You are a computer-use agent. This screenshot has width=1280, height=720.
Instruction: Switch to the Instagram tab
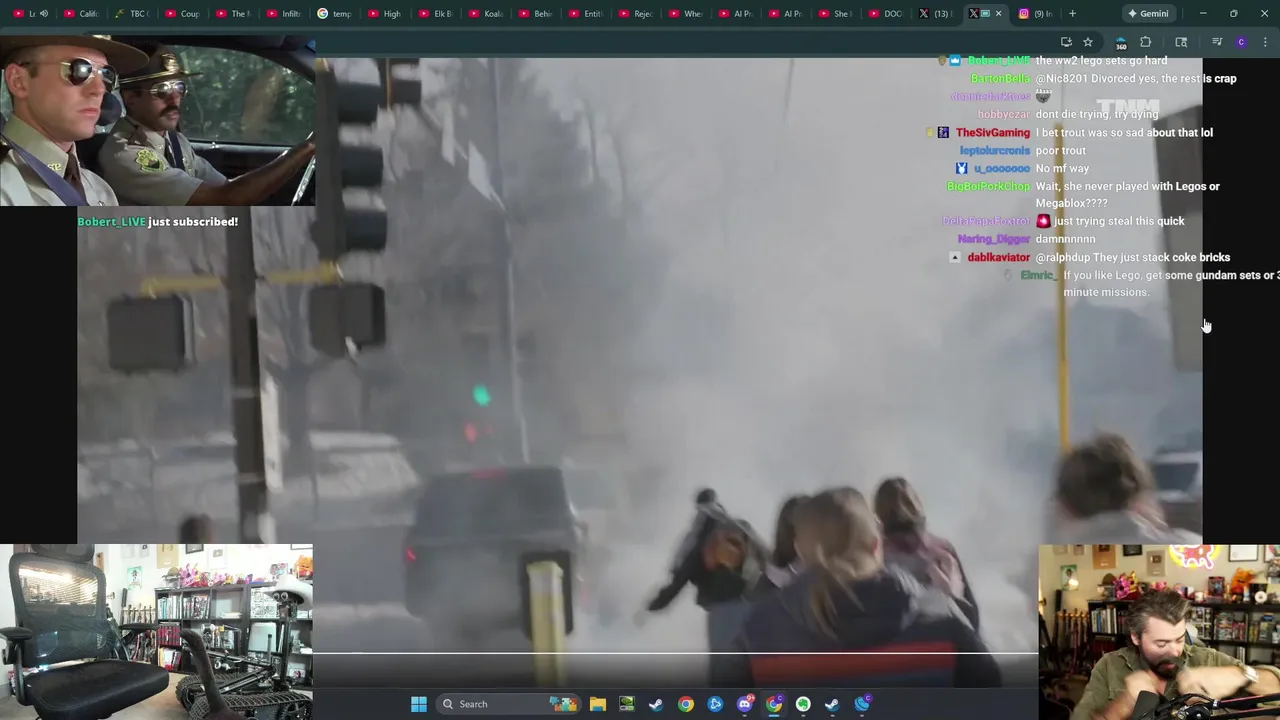[1034, 14]
